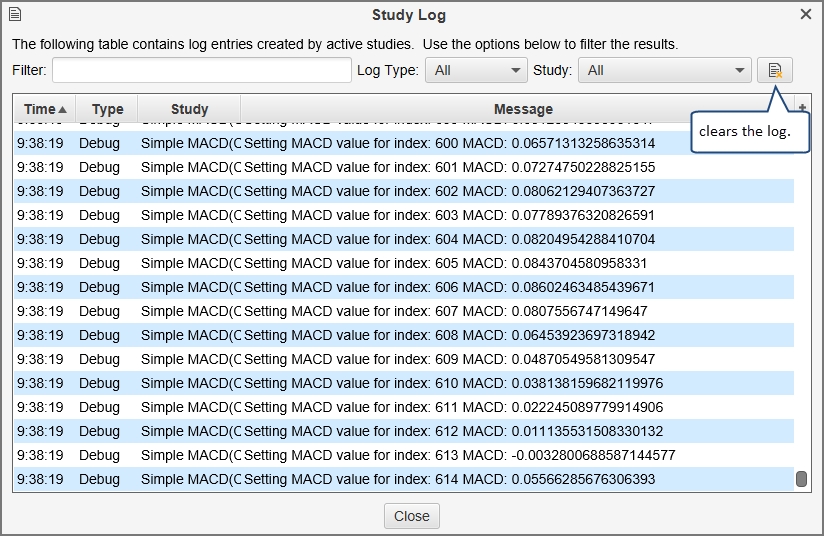Select log row for index 602
This screenshot has width=824, height=536.
point(400,191)
